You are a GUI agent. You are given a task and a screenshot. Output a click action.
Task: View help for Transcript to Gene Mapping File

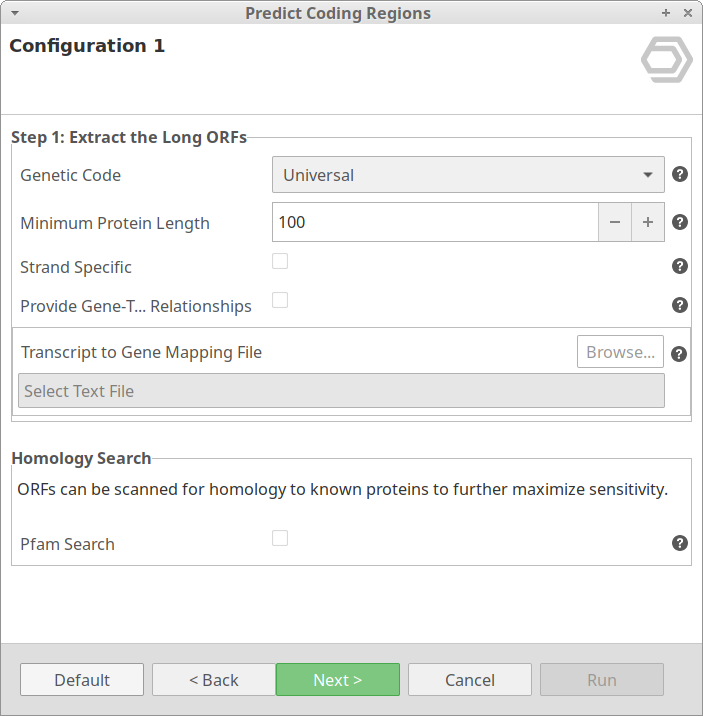coord(680,353)
